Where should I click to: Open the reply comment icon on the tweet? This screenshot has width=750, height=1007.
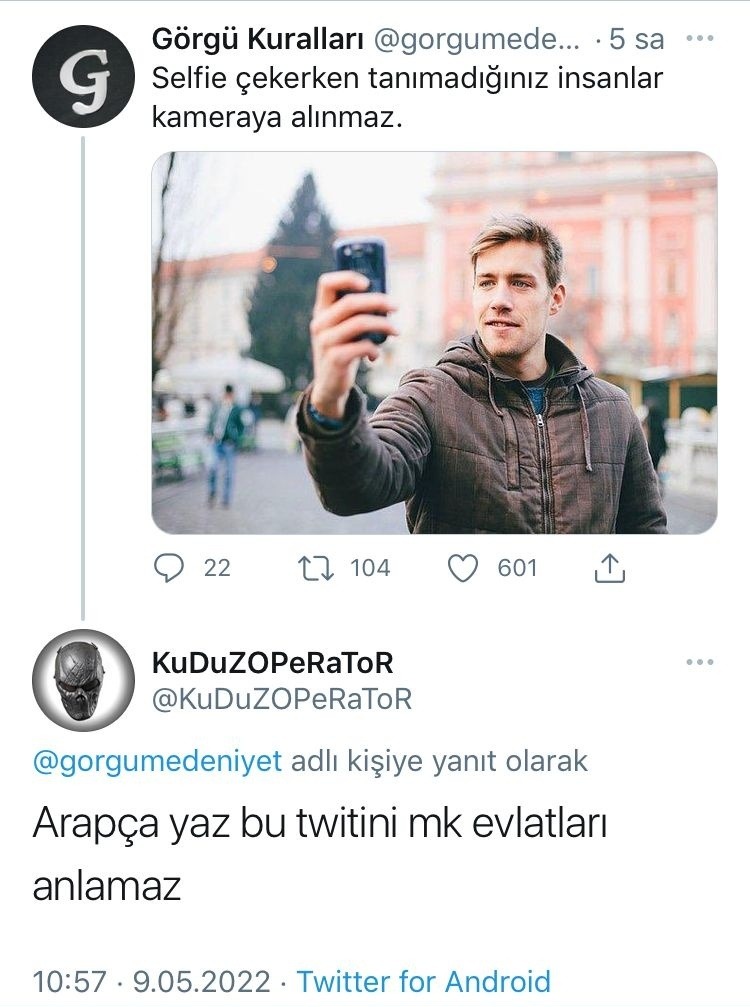click(170, 568)
